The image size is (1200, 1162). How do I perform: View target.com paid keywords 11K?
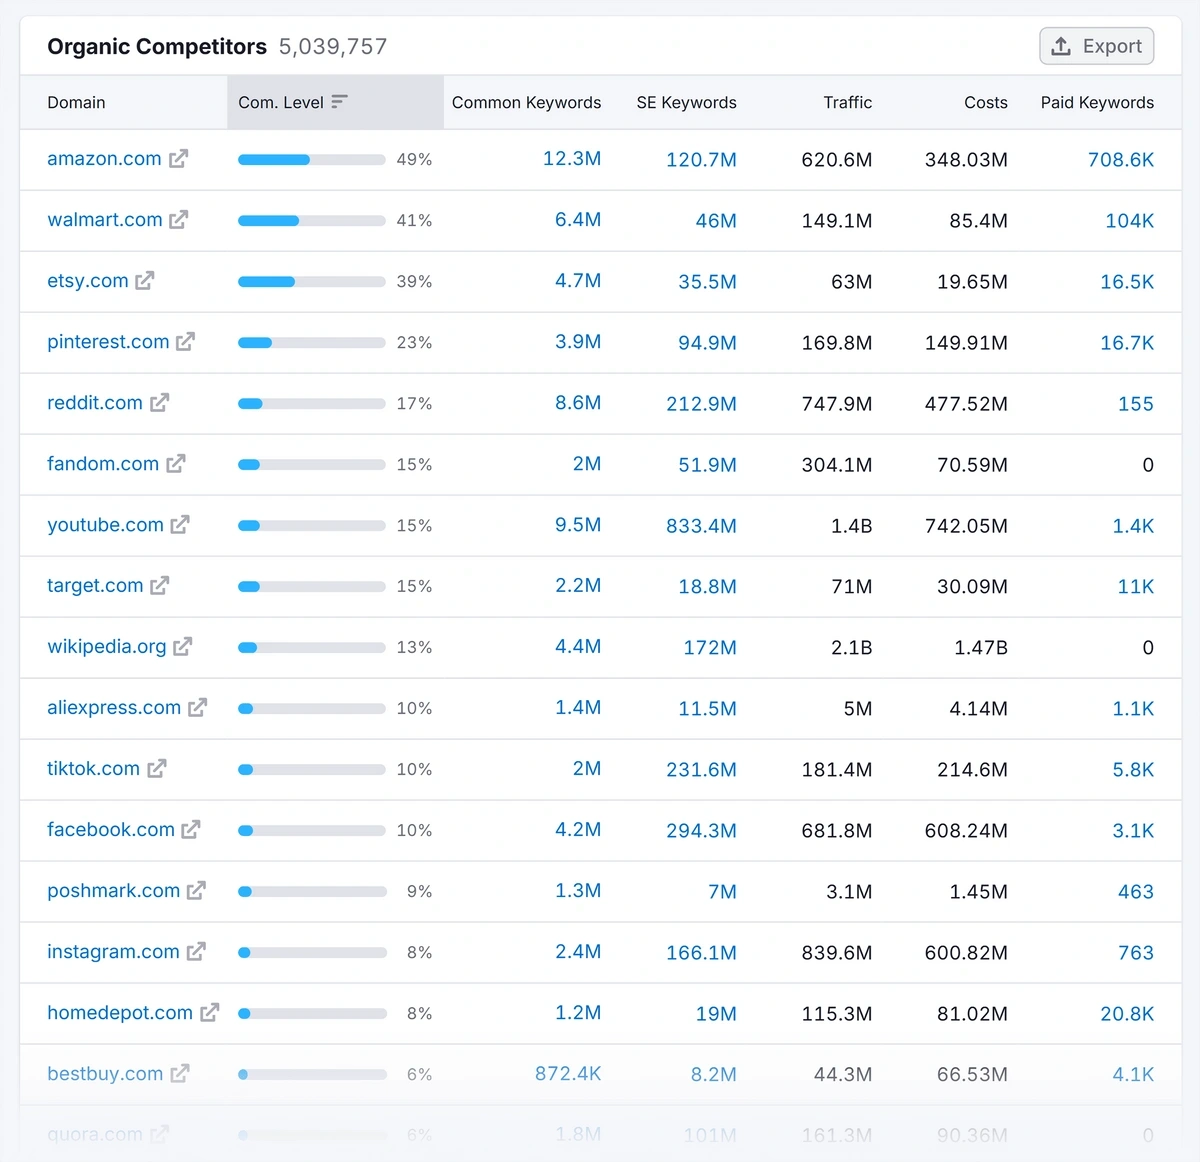tap(1136, 587)
